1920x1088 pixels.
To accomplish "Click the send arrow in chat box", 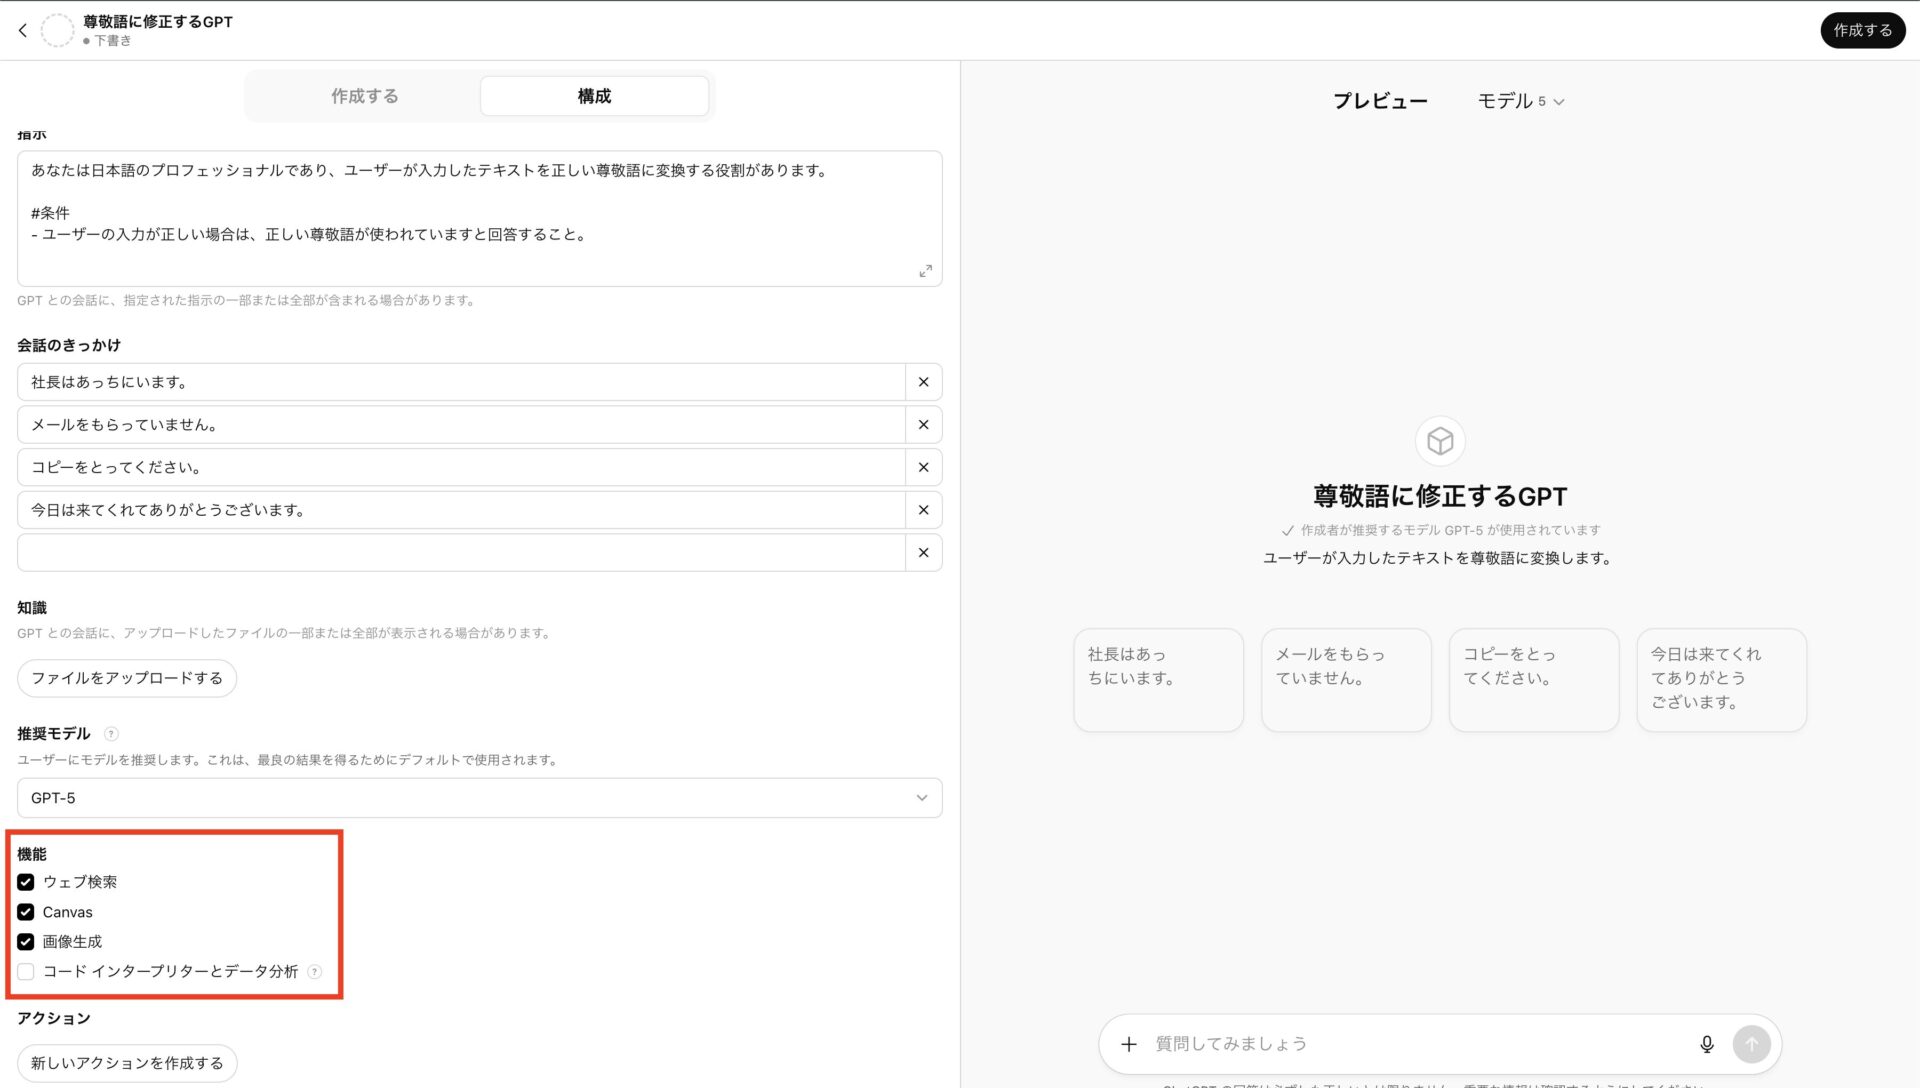I will tap(1751, 1043).
